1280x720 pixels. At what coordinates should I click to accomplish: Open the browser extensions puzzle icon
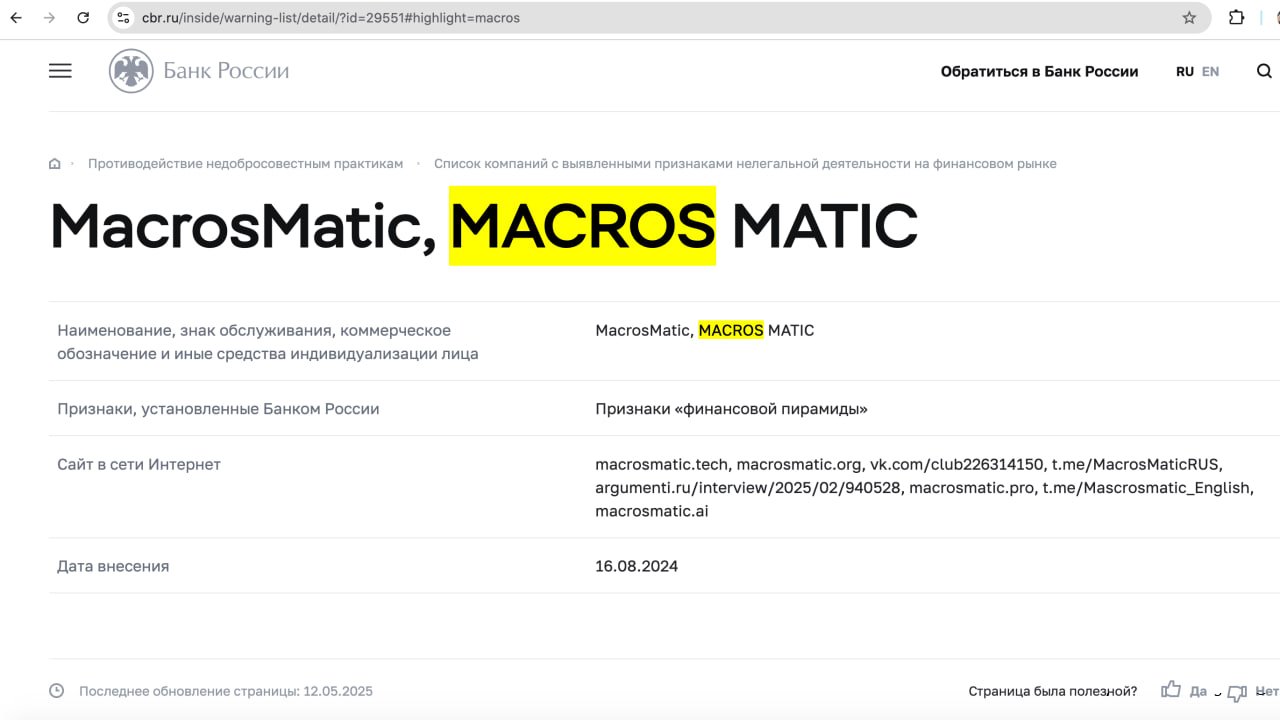click(x=1237, y=17)
